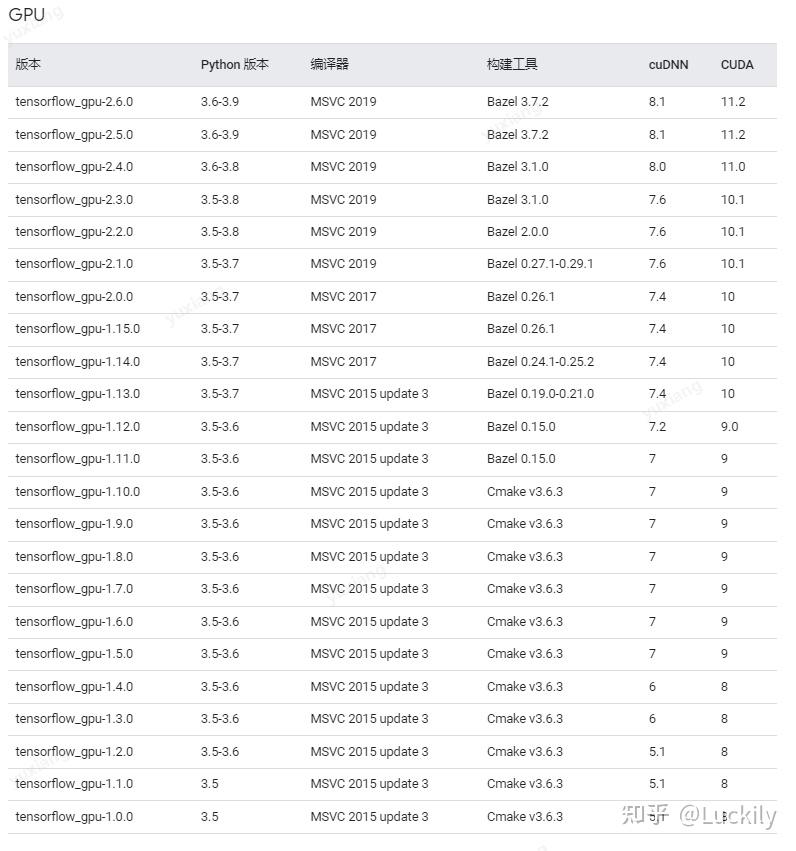
Task: Click the Python 版本 column header
Action: pyautogui.click(x=234, y=65)
